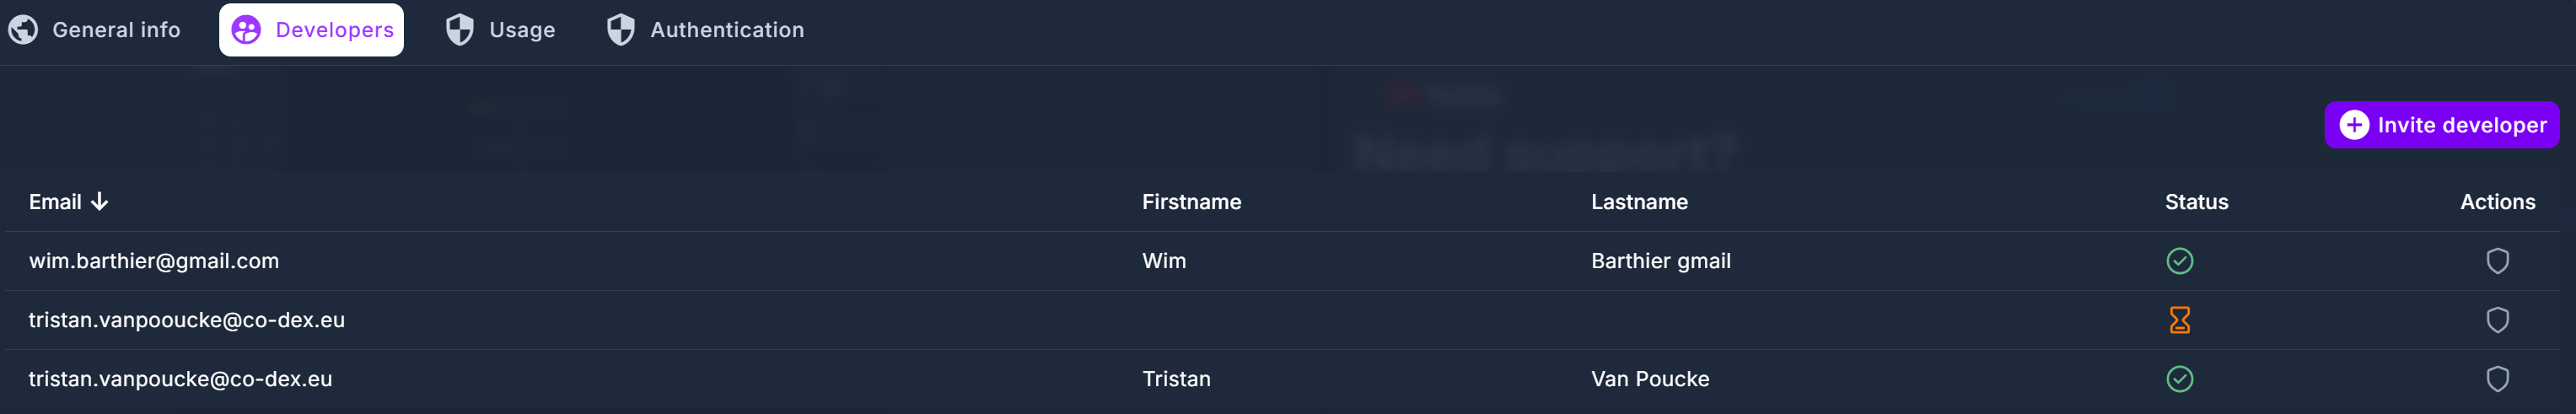This screenshot has height=414, width=2576.
Task: Sort the table by Email arrow
Action: point(99,202)
